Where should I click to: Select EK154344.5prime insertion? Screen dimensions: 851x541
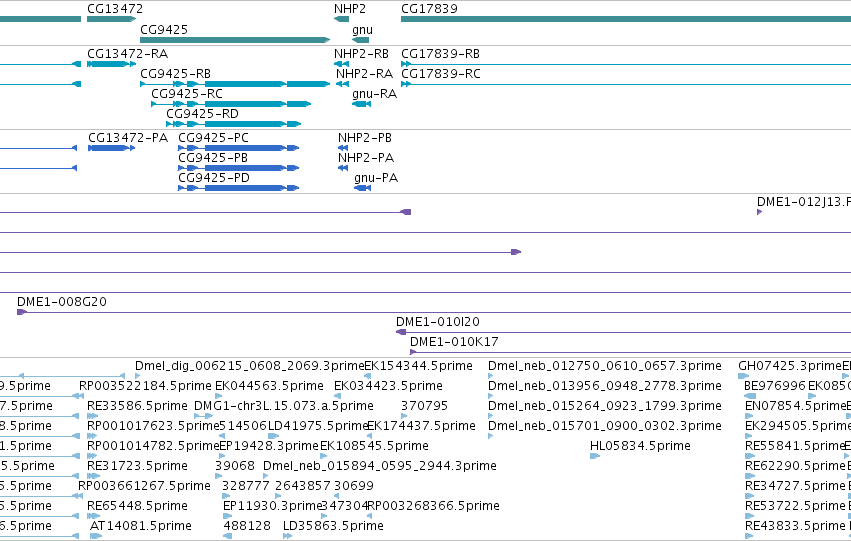coord(367,375)
